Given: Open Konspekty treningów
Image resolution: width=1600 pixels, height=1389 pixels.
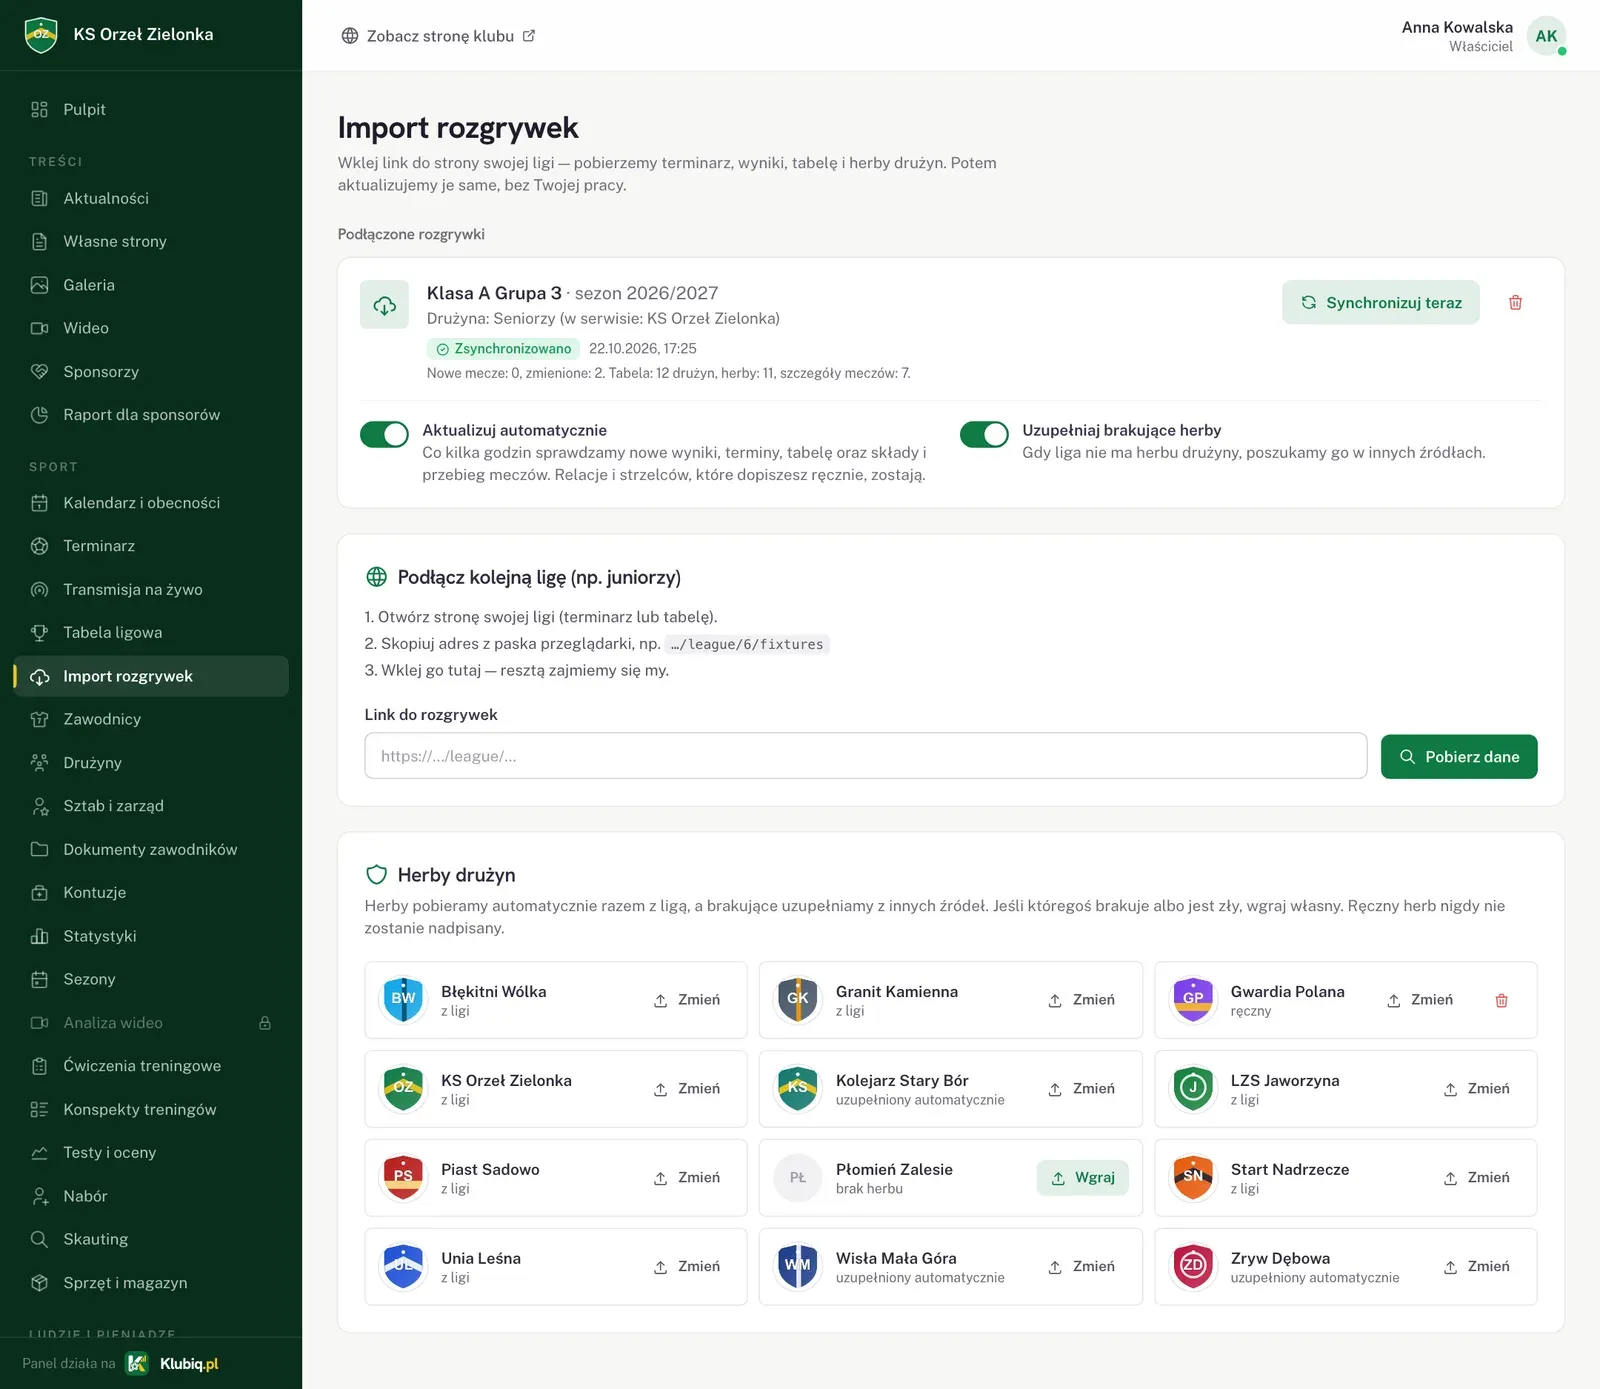Looking at the screenshot, I should click(x=151, y=1110).
